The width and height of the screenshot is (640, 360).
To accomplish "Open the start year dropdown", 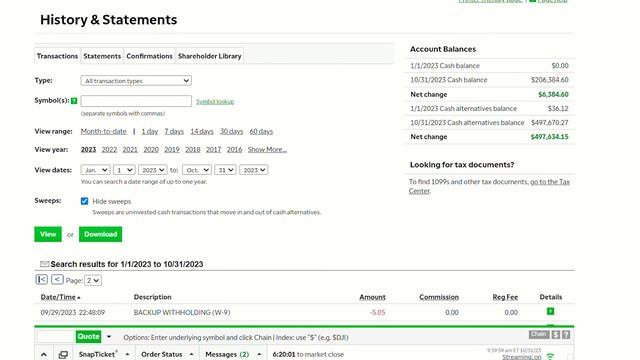I will 153,170.
